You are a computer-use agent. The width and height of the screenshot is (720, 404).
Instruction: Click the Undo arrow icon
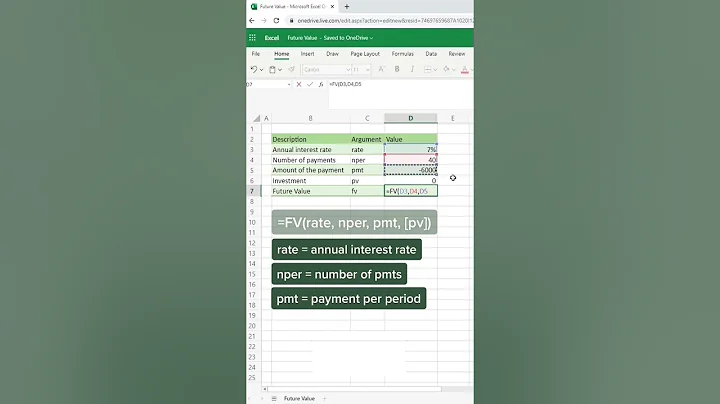[254, 69]
